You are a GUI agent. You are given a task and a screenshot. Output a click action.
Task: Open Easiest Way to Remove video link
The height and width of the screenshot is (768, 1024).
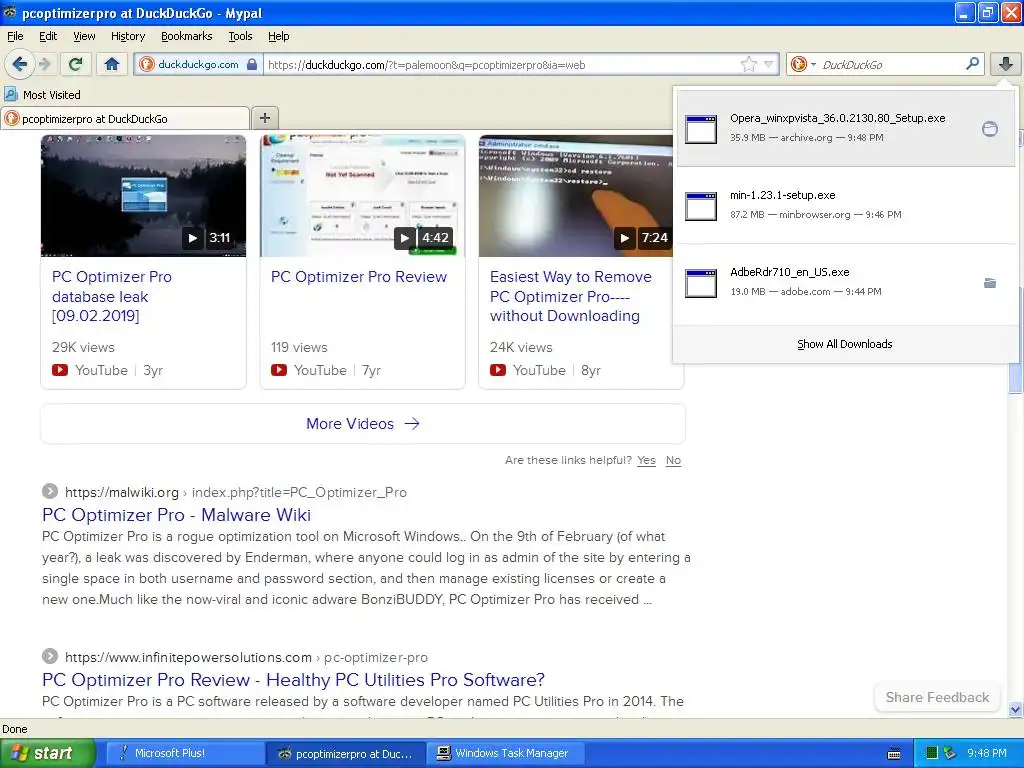(x=571, y=296)
